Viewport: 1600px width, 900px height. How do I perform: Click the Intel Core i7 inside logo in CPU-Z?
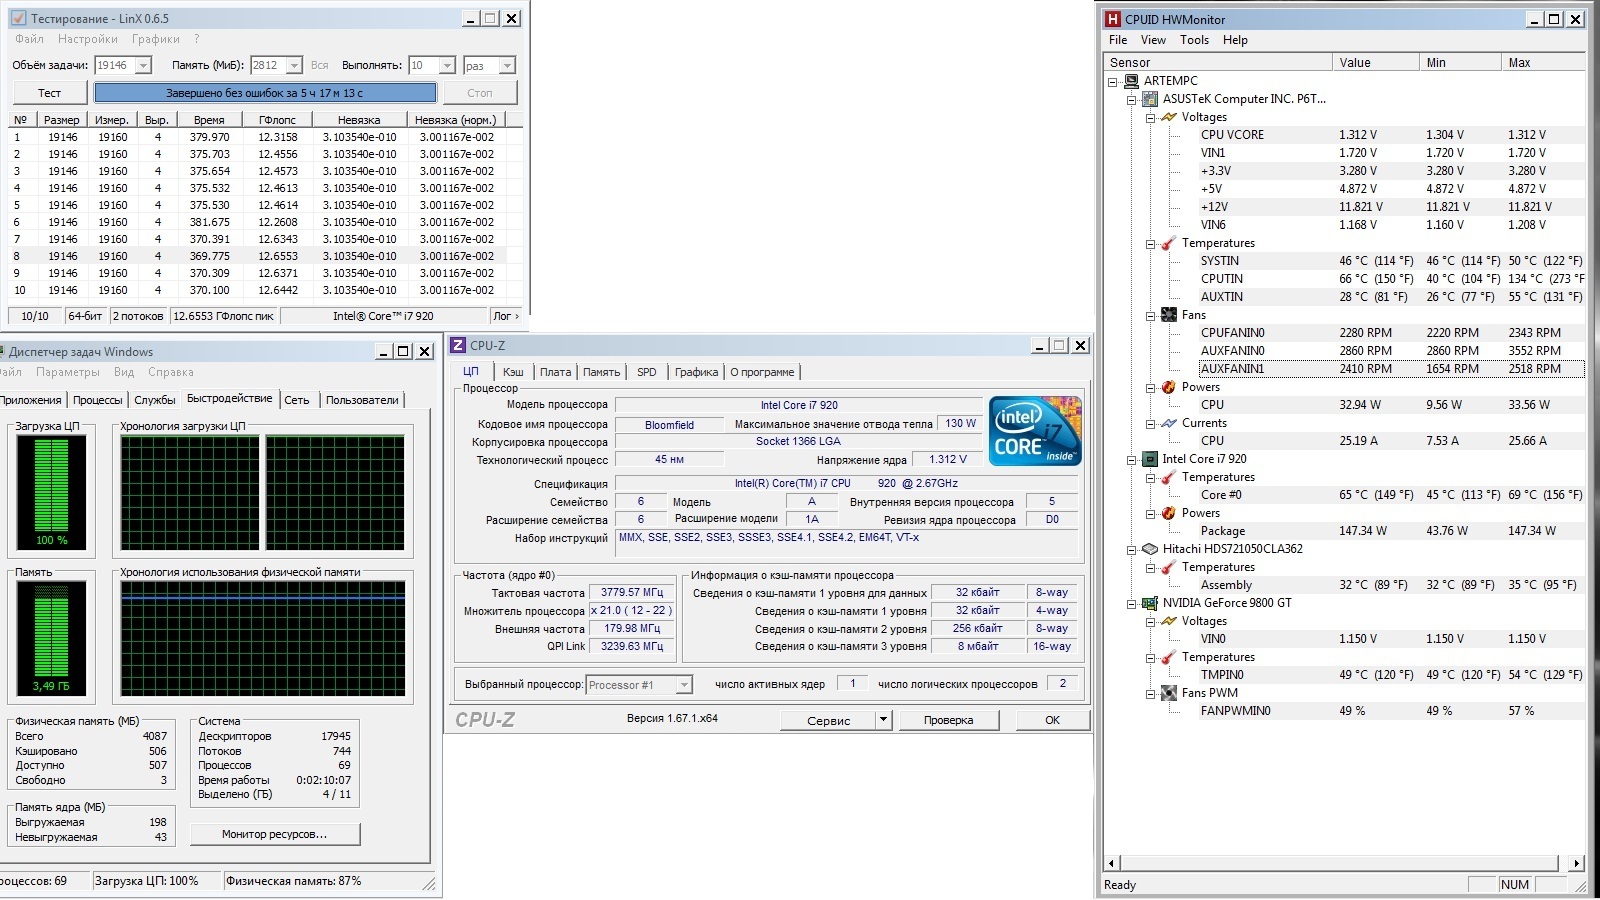click(x=1035, y=431)
